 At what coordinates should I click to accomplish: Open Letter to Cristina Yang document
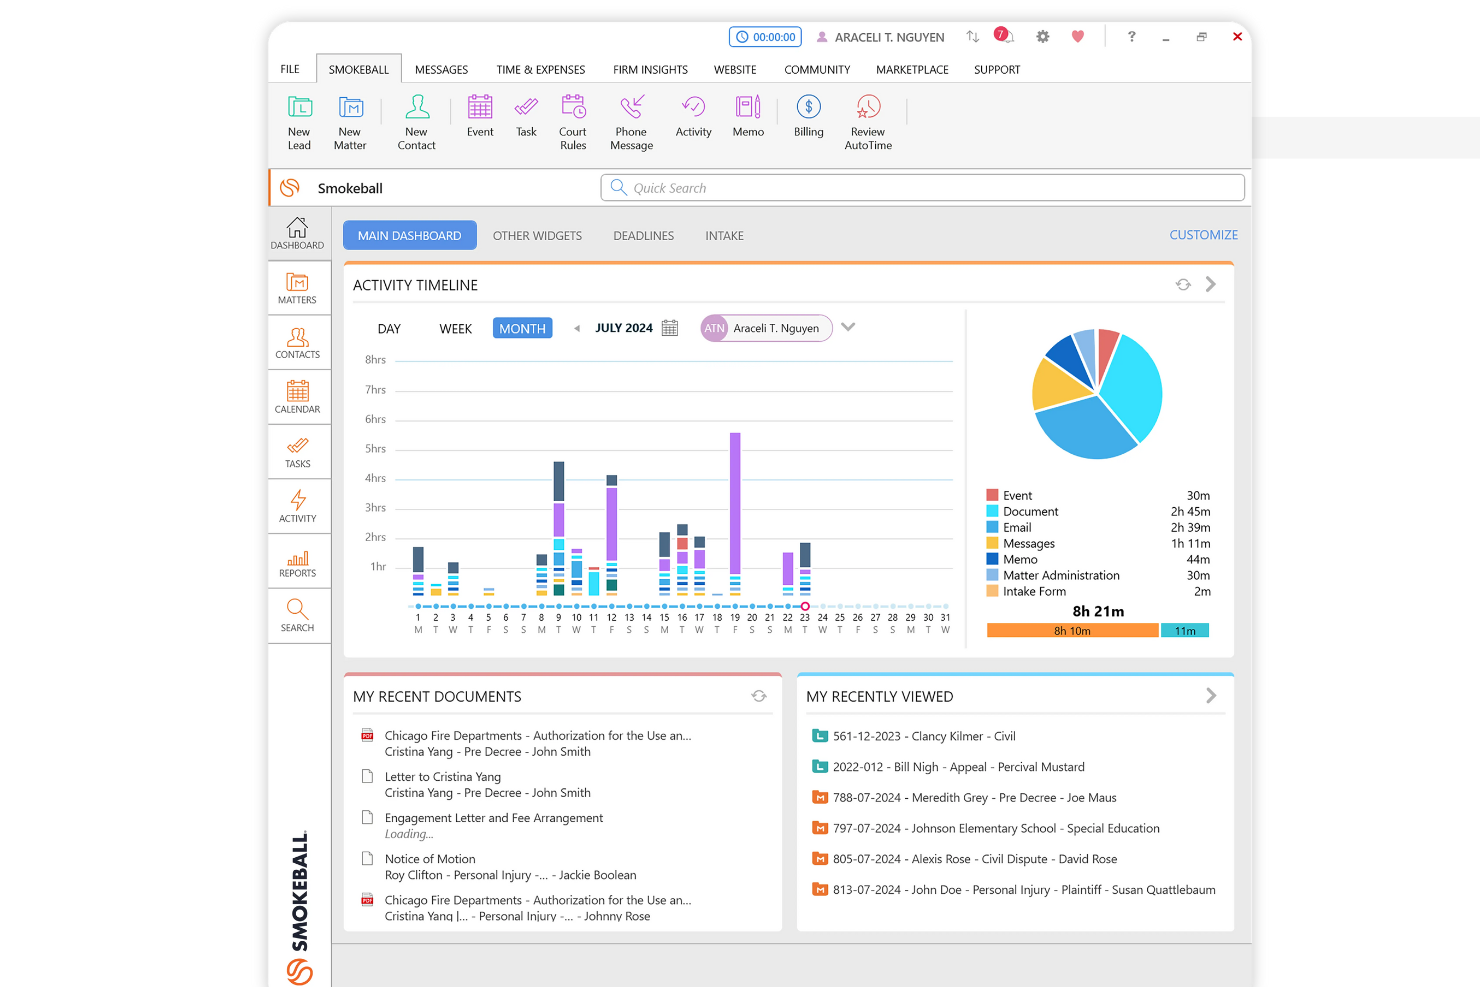coord(443,777)
